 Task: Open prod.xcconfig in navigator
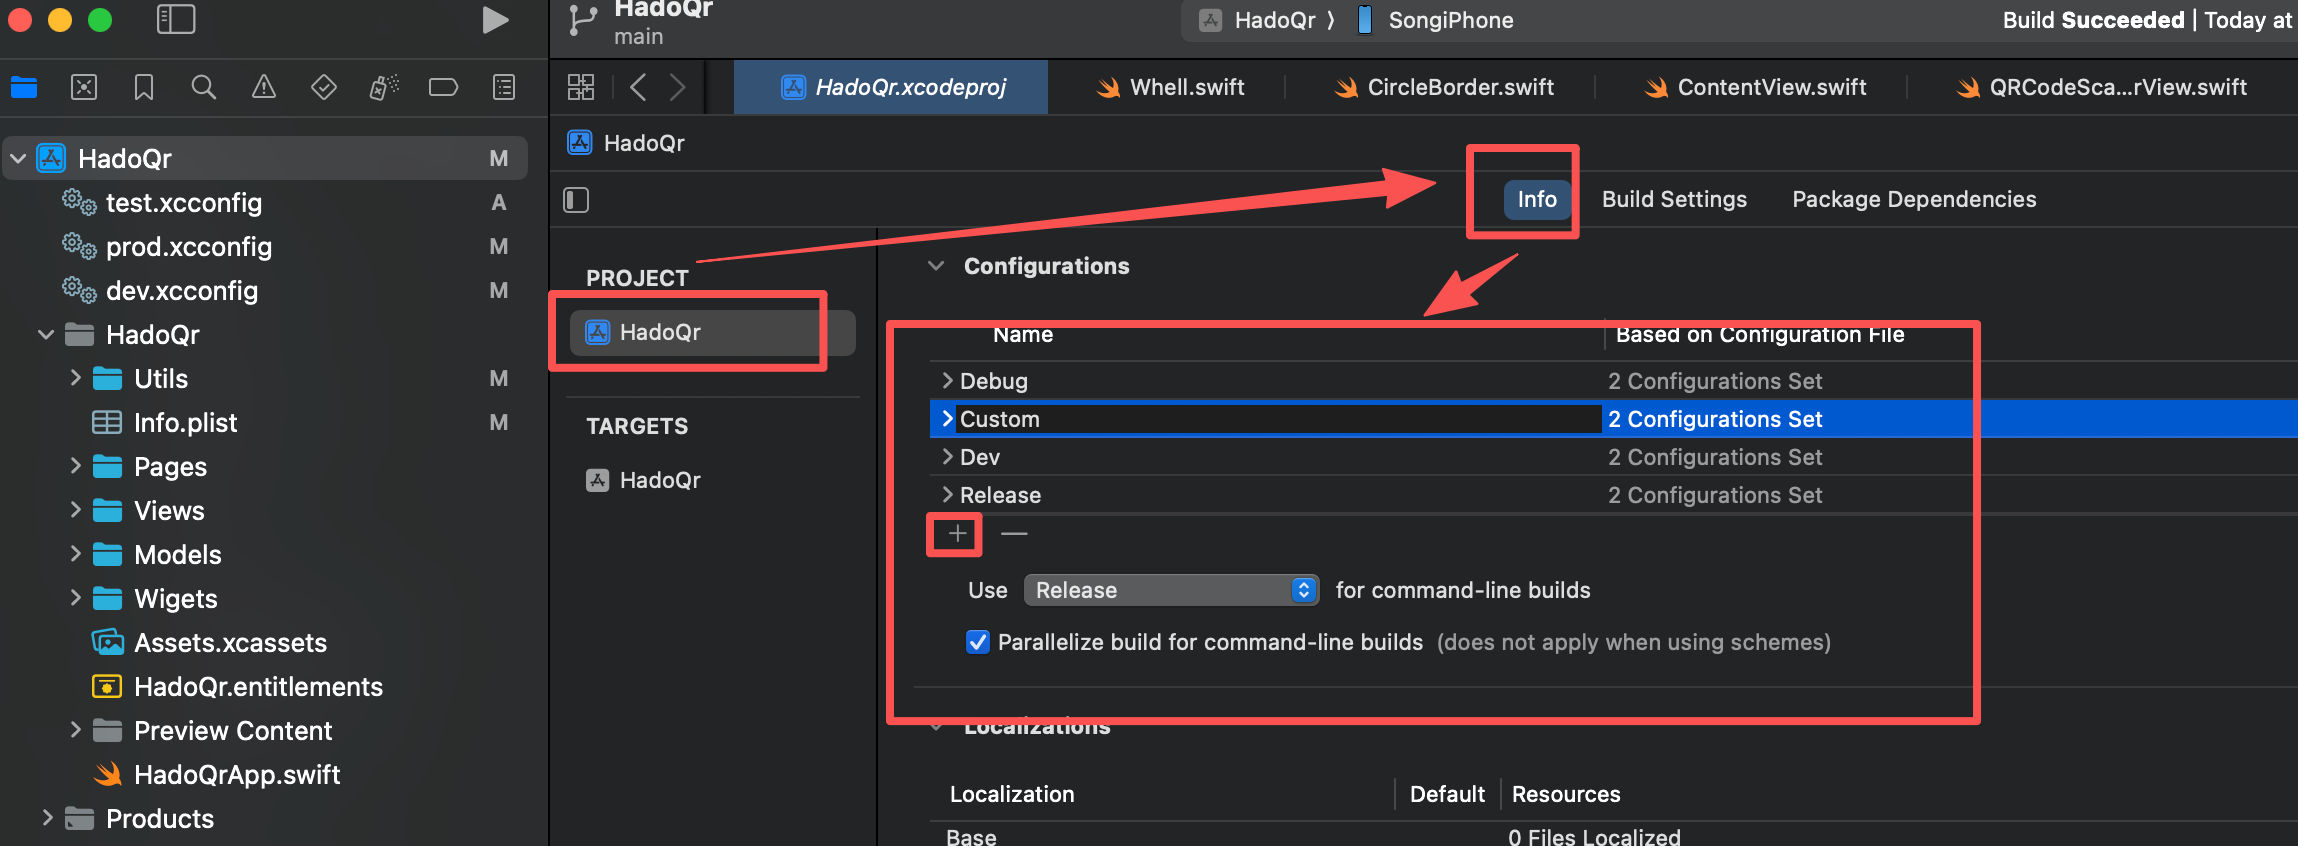[x=189, y=246]
